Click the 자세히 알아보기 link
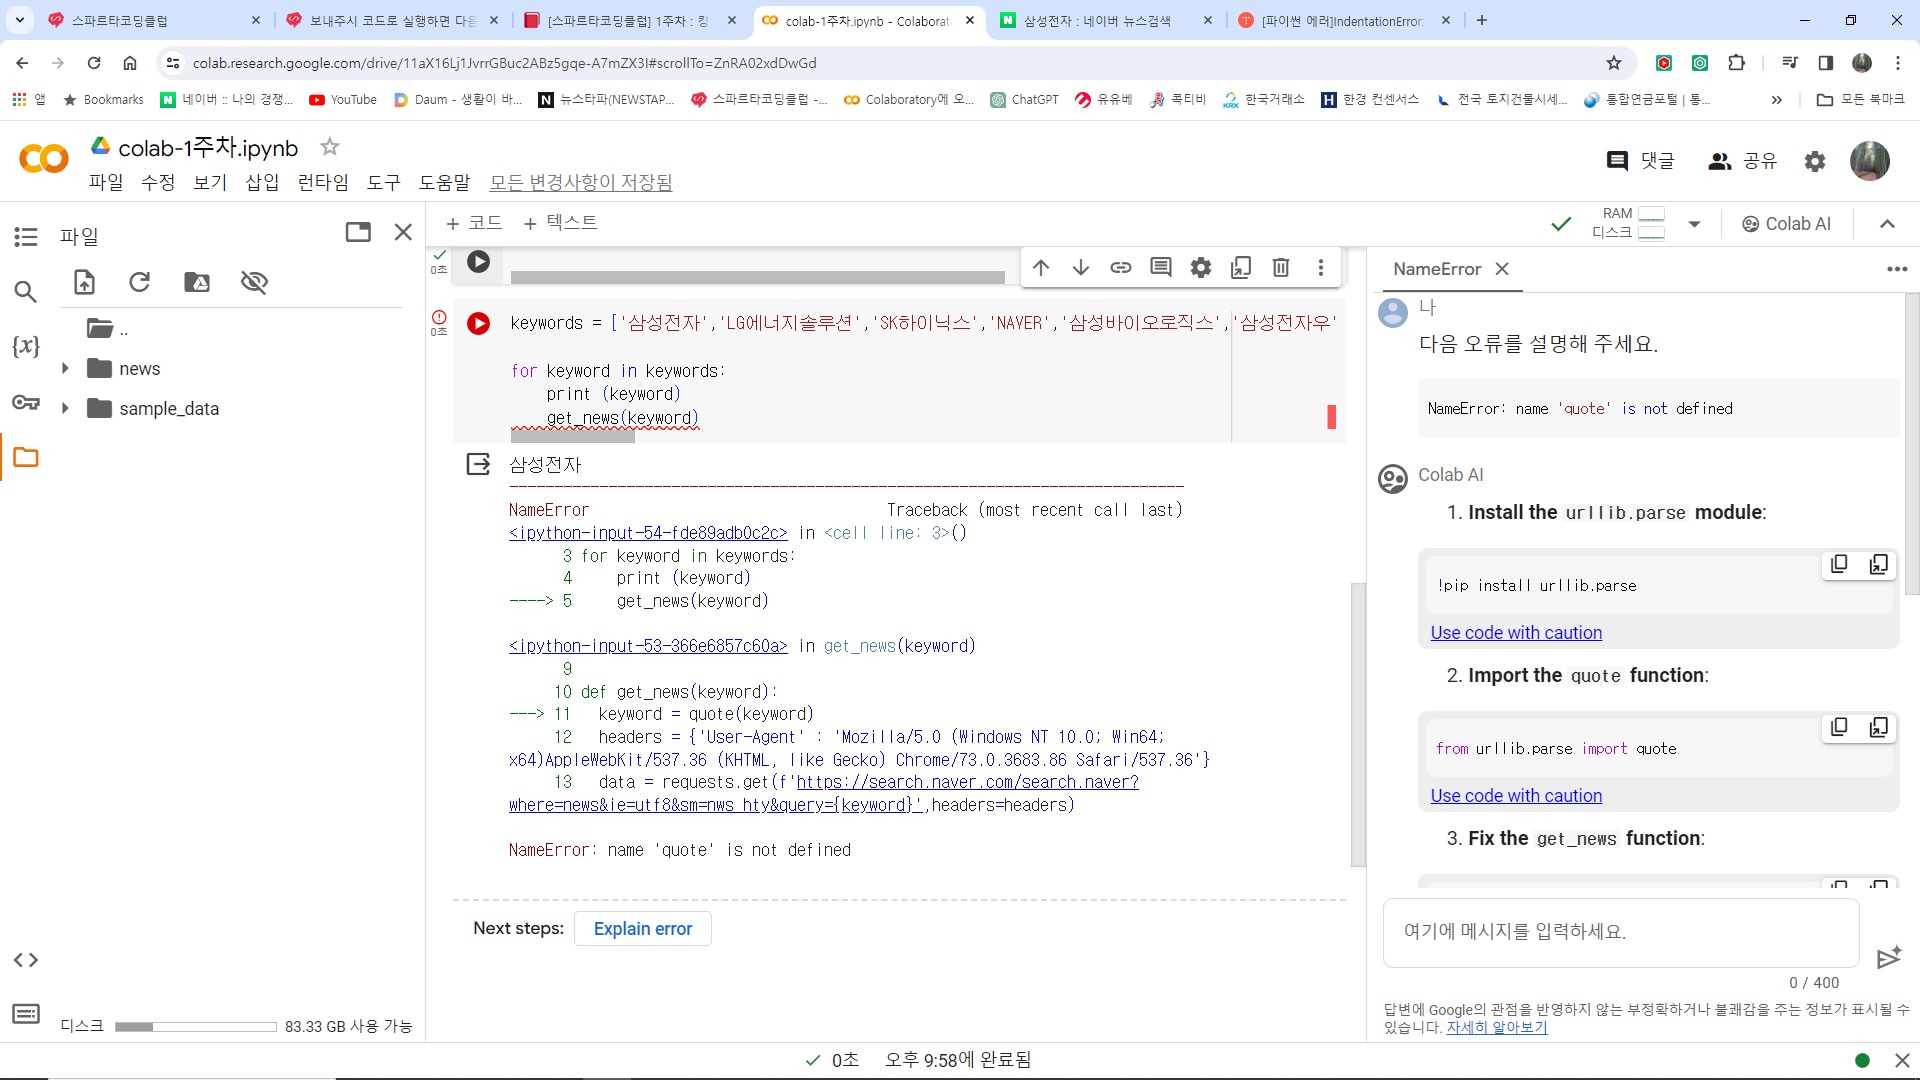Screen dimensions: 1920x1080 point(1497,1027)
